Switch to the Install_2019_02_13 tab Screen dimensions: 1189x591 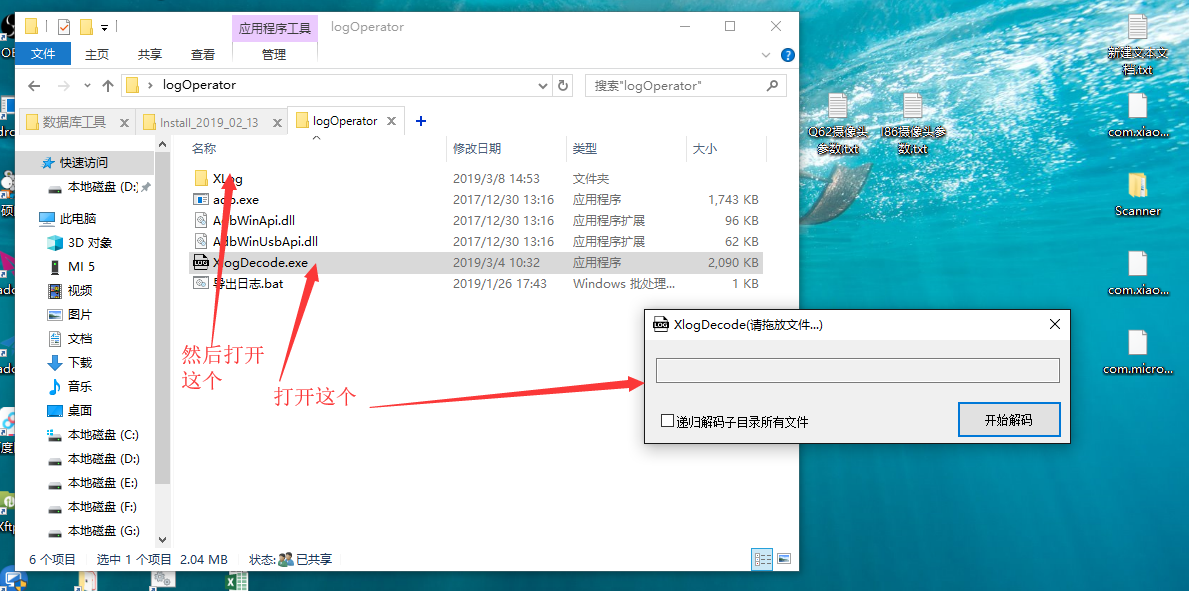208,122
